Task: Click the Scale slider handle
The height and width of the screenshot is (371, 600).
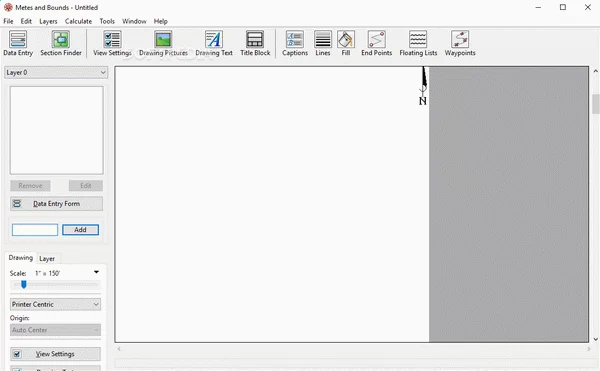Action: tap(24, 285)
